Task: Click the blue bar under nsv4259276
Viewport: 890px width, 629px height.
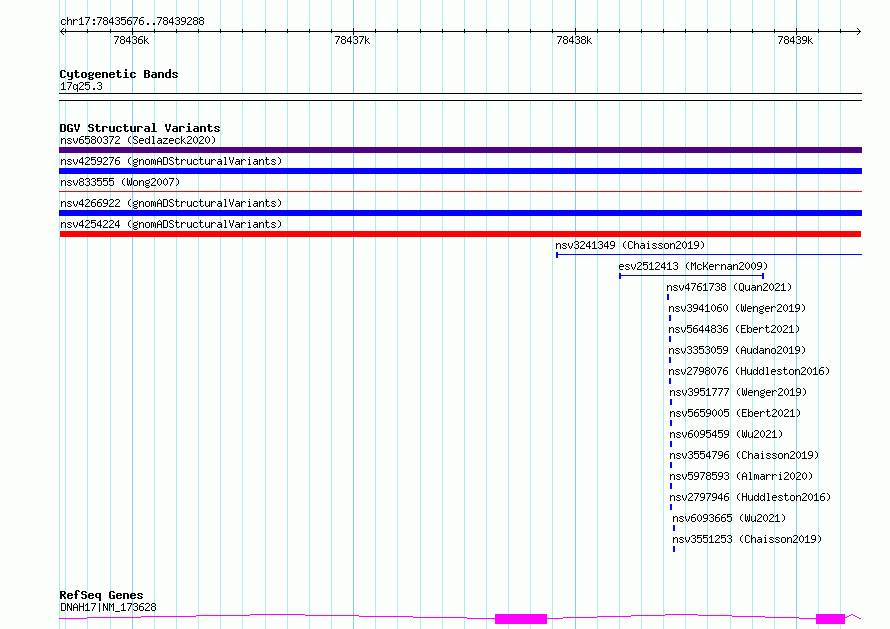Action: point(460,171)
